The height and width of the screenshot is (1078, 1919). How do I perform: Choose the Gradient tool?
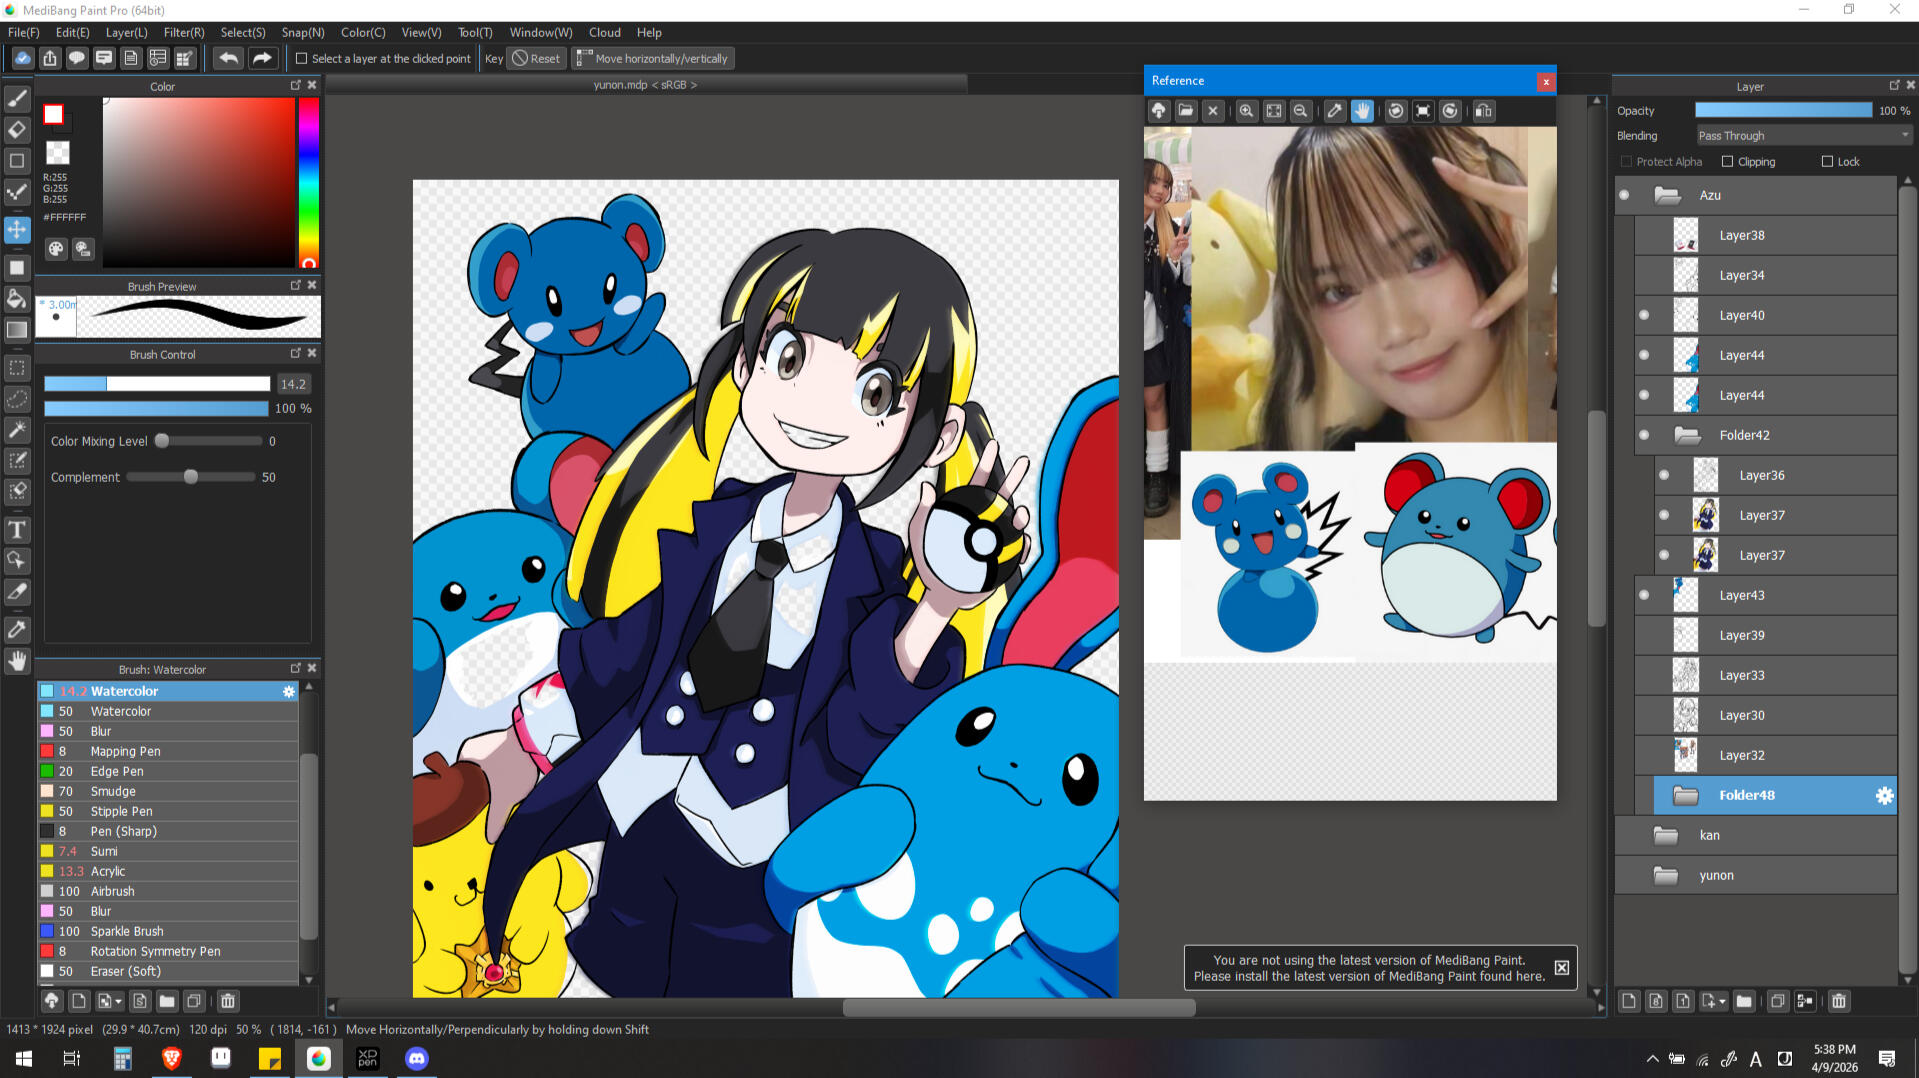point(17,329)
